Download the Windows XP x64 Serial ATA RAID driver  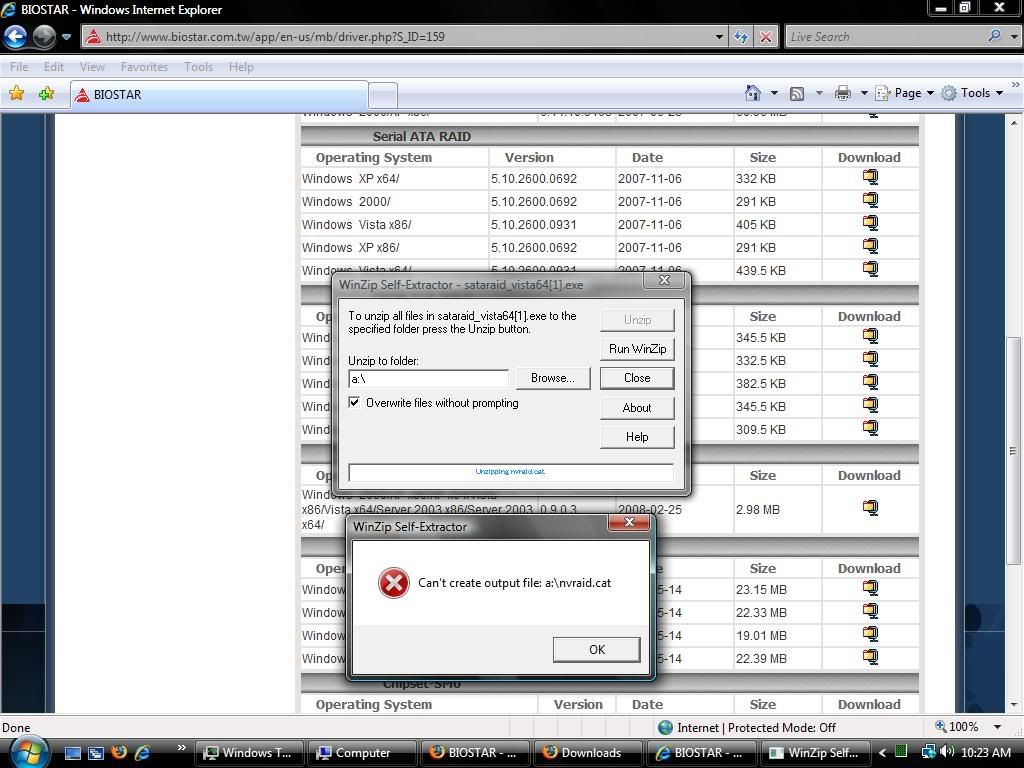pos(870,178)
